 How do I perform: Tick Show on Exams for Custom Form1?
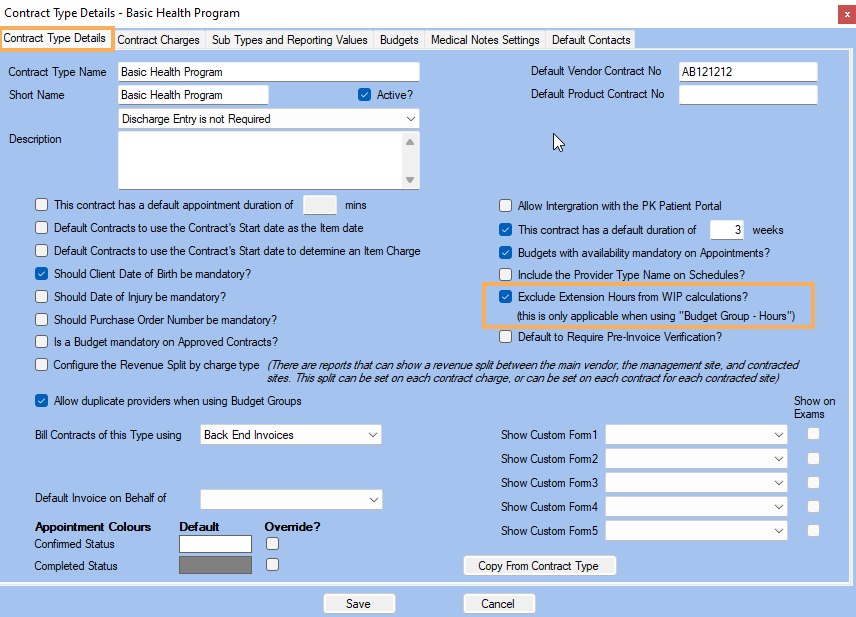(x=814, y=435)
